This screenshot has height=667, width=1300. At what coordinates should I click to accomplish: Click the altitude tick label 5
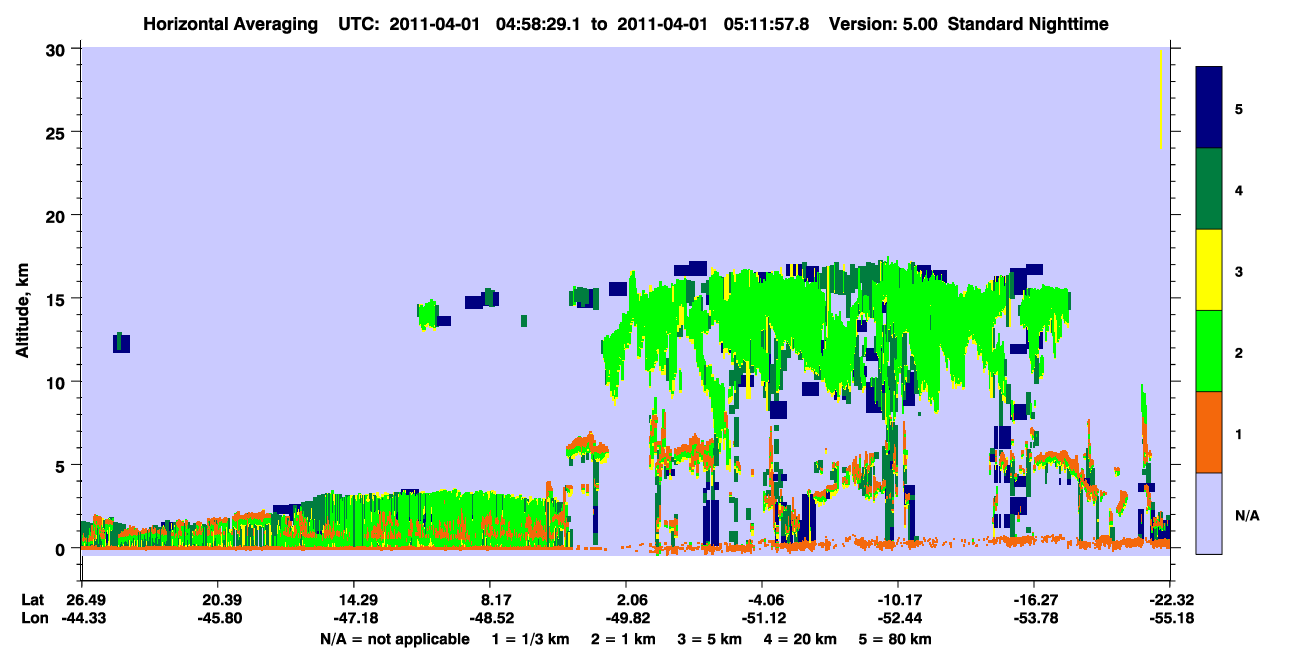(62, 465)
